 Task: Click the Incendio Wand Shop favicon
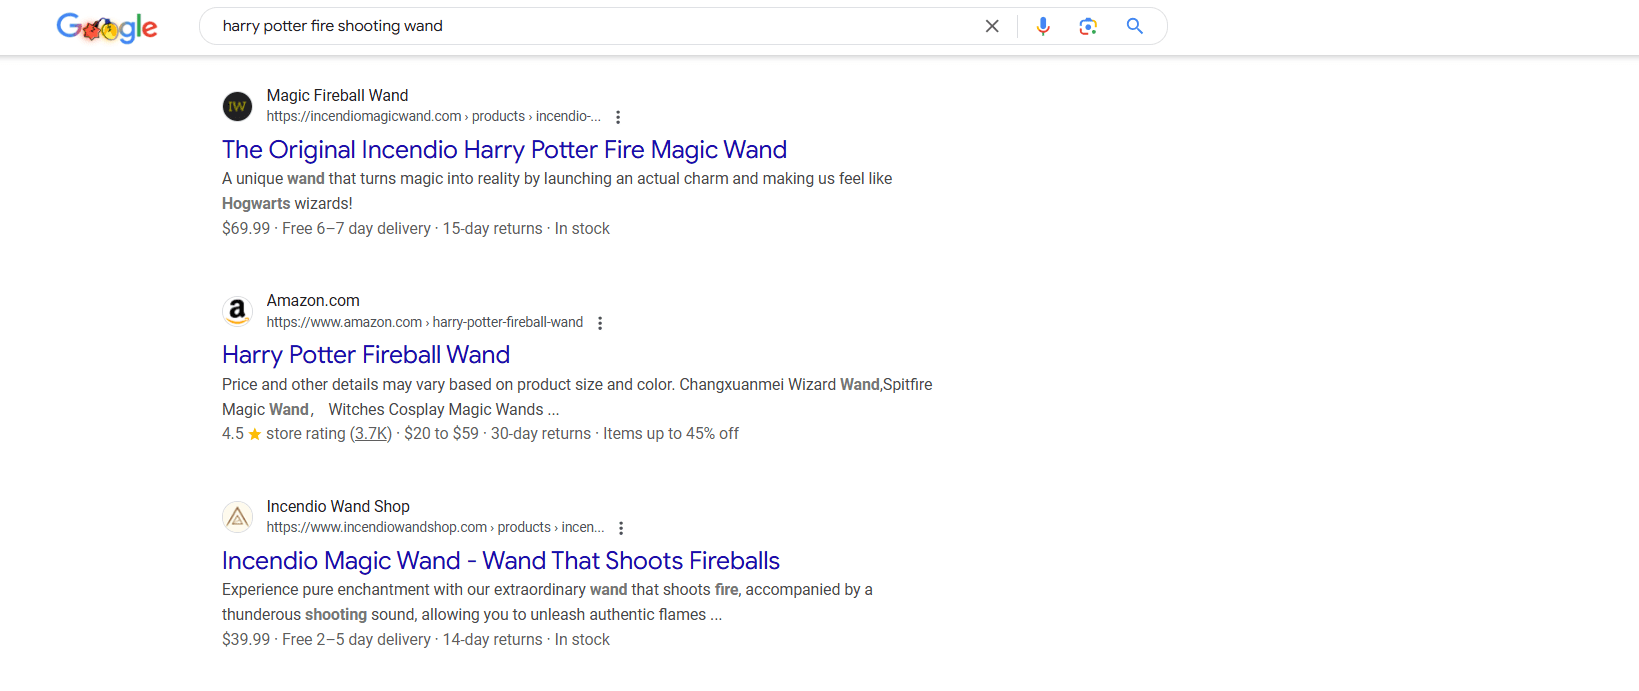pyautogui.click(x=237, y=517)
